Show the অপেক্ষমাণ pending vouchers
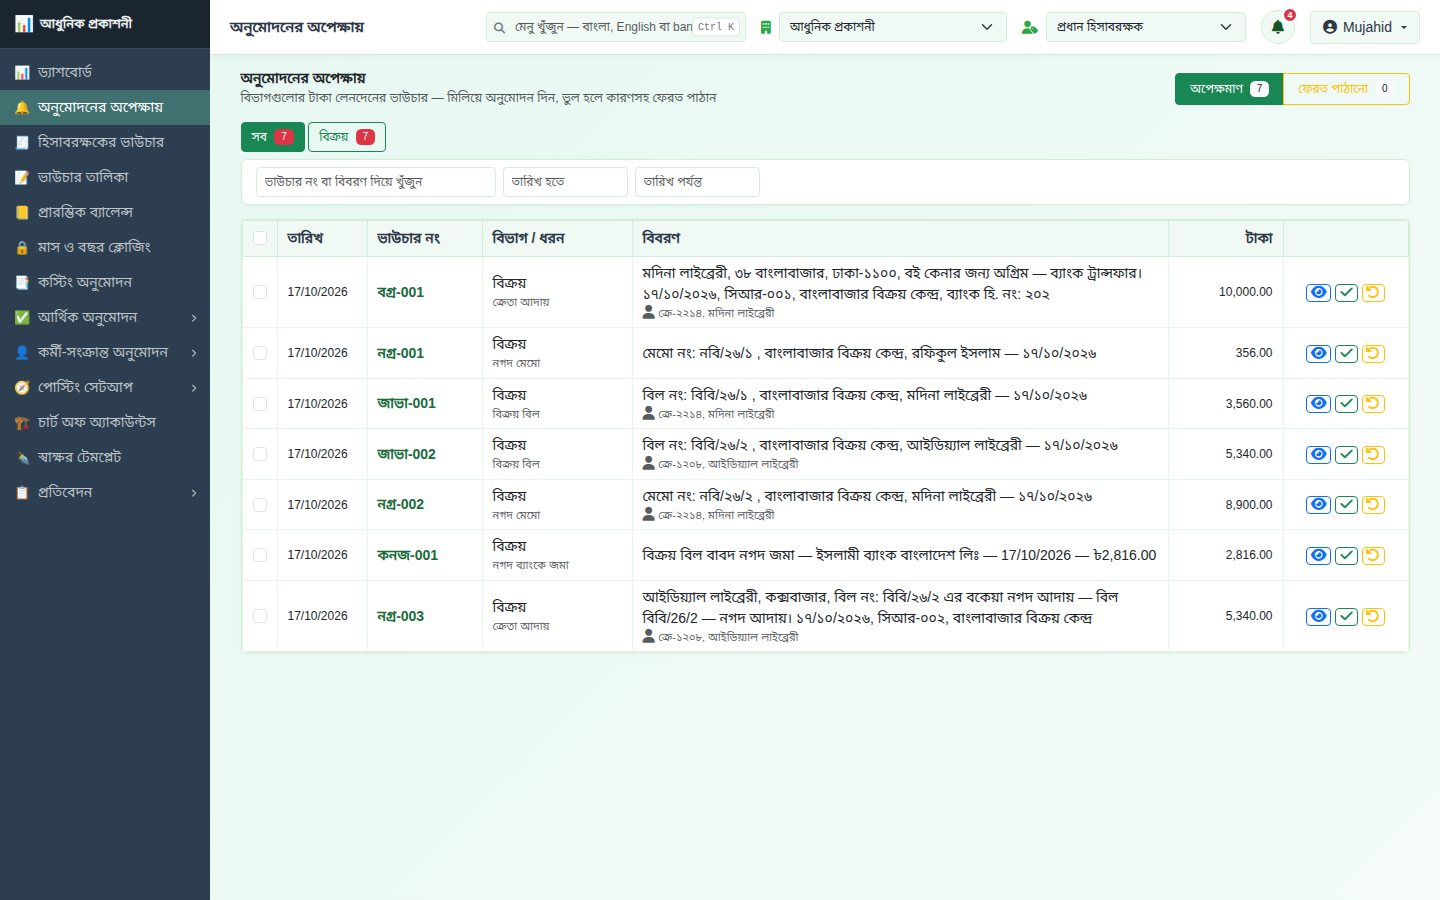The width and height of the screenshot is (1440, 900). 1229,89
